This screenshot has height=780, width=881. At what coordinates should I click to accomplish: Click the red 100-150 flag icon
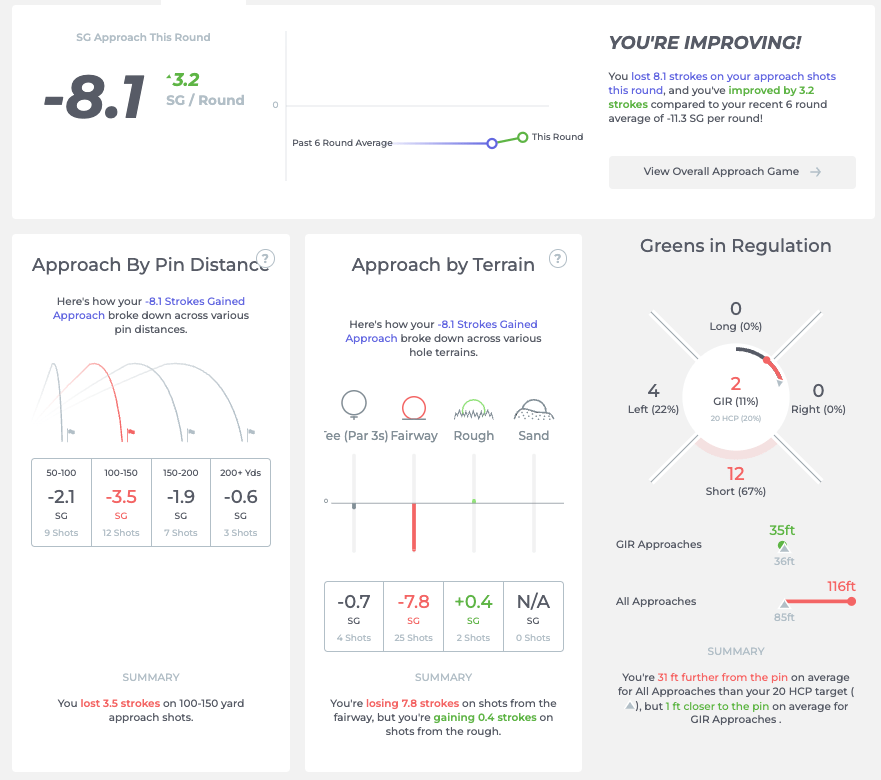click(130, 434)
